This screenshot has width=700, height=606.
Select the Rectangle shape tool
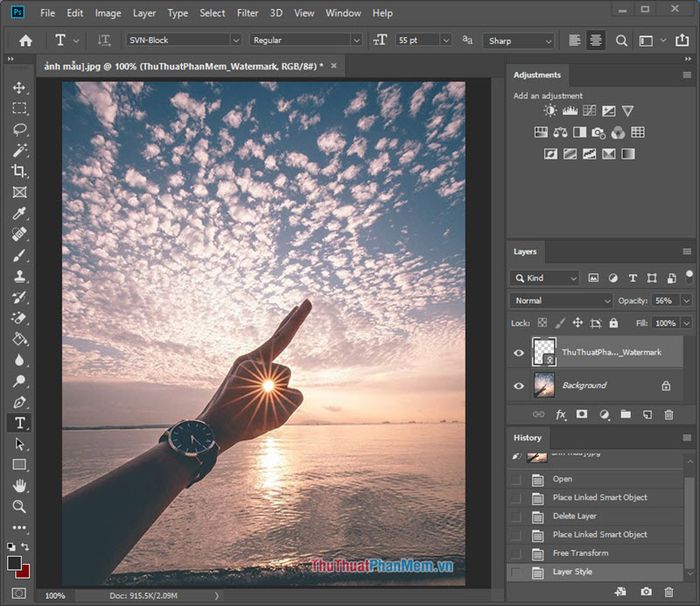pyautogui.click(x=19, y=465)
